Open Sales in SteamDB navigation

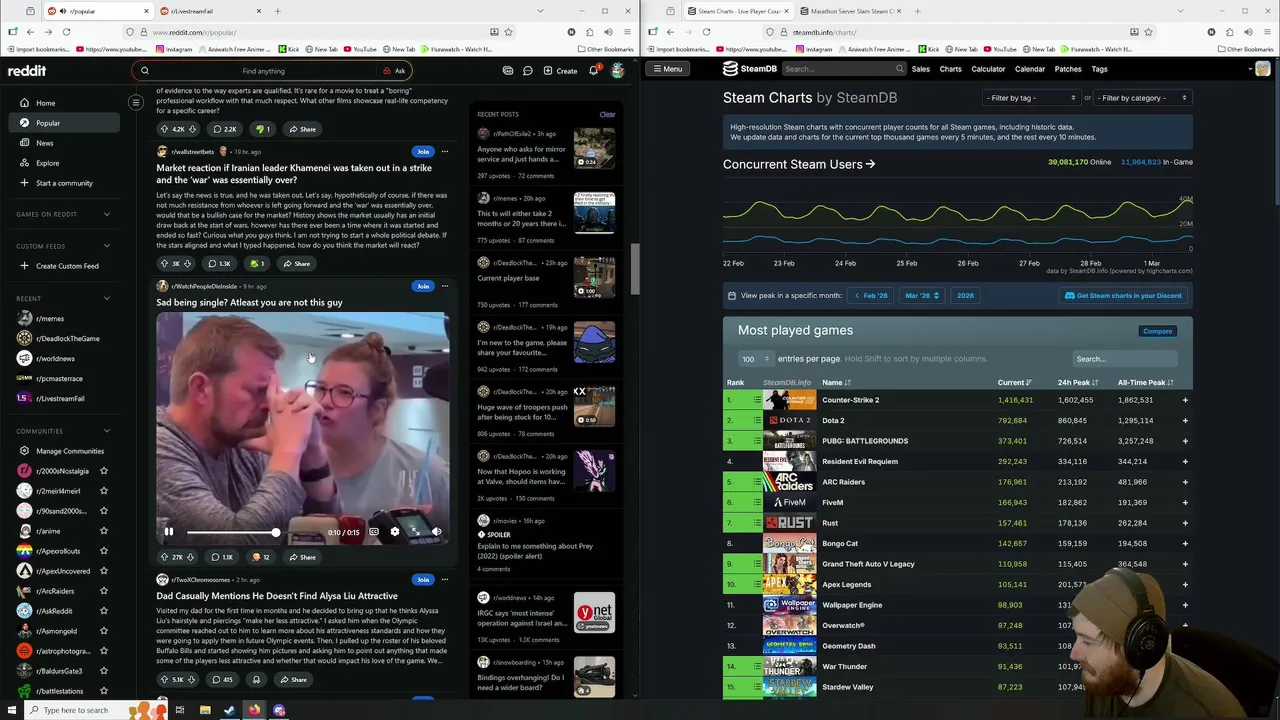[x=920, y=69]
